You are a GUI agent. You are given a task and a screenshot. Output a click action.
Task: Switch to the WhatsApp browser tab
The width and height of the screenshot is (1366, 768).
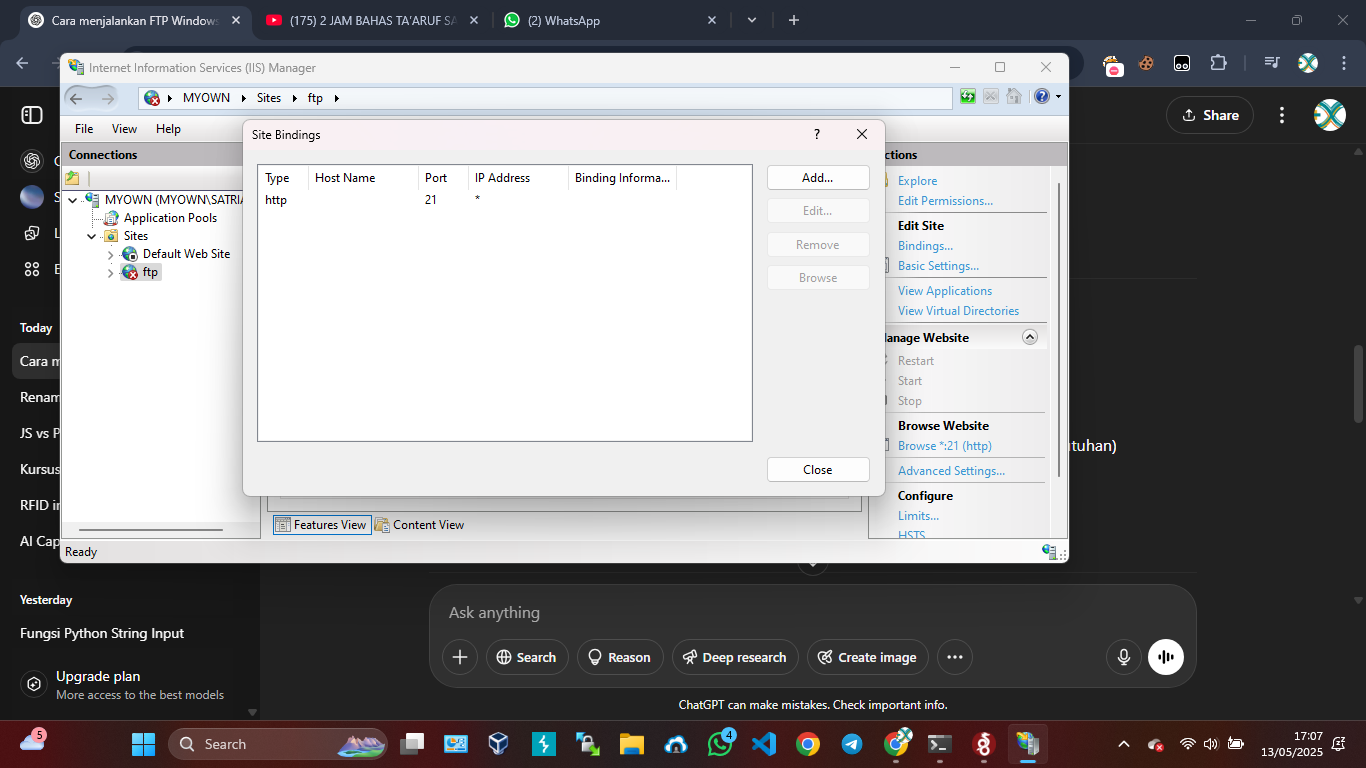[610, 20]
